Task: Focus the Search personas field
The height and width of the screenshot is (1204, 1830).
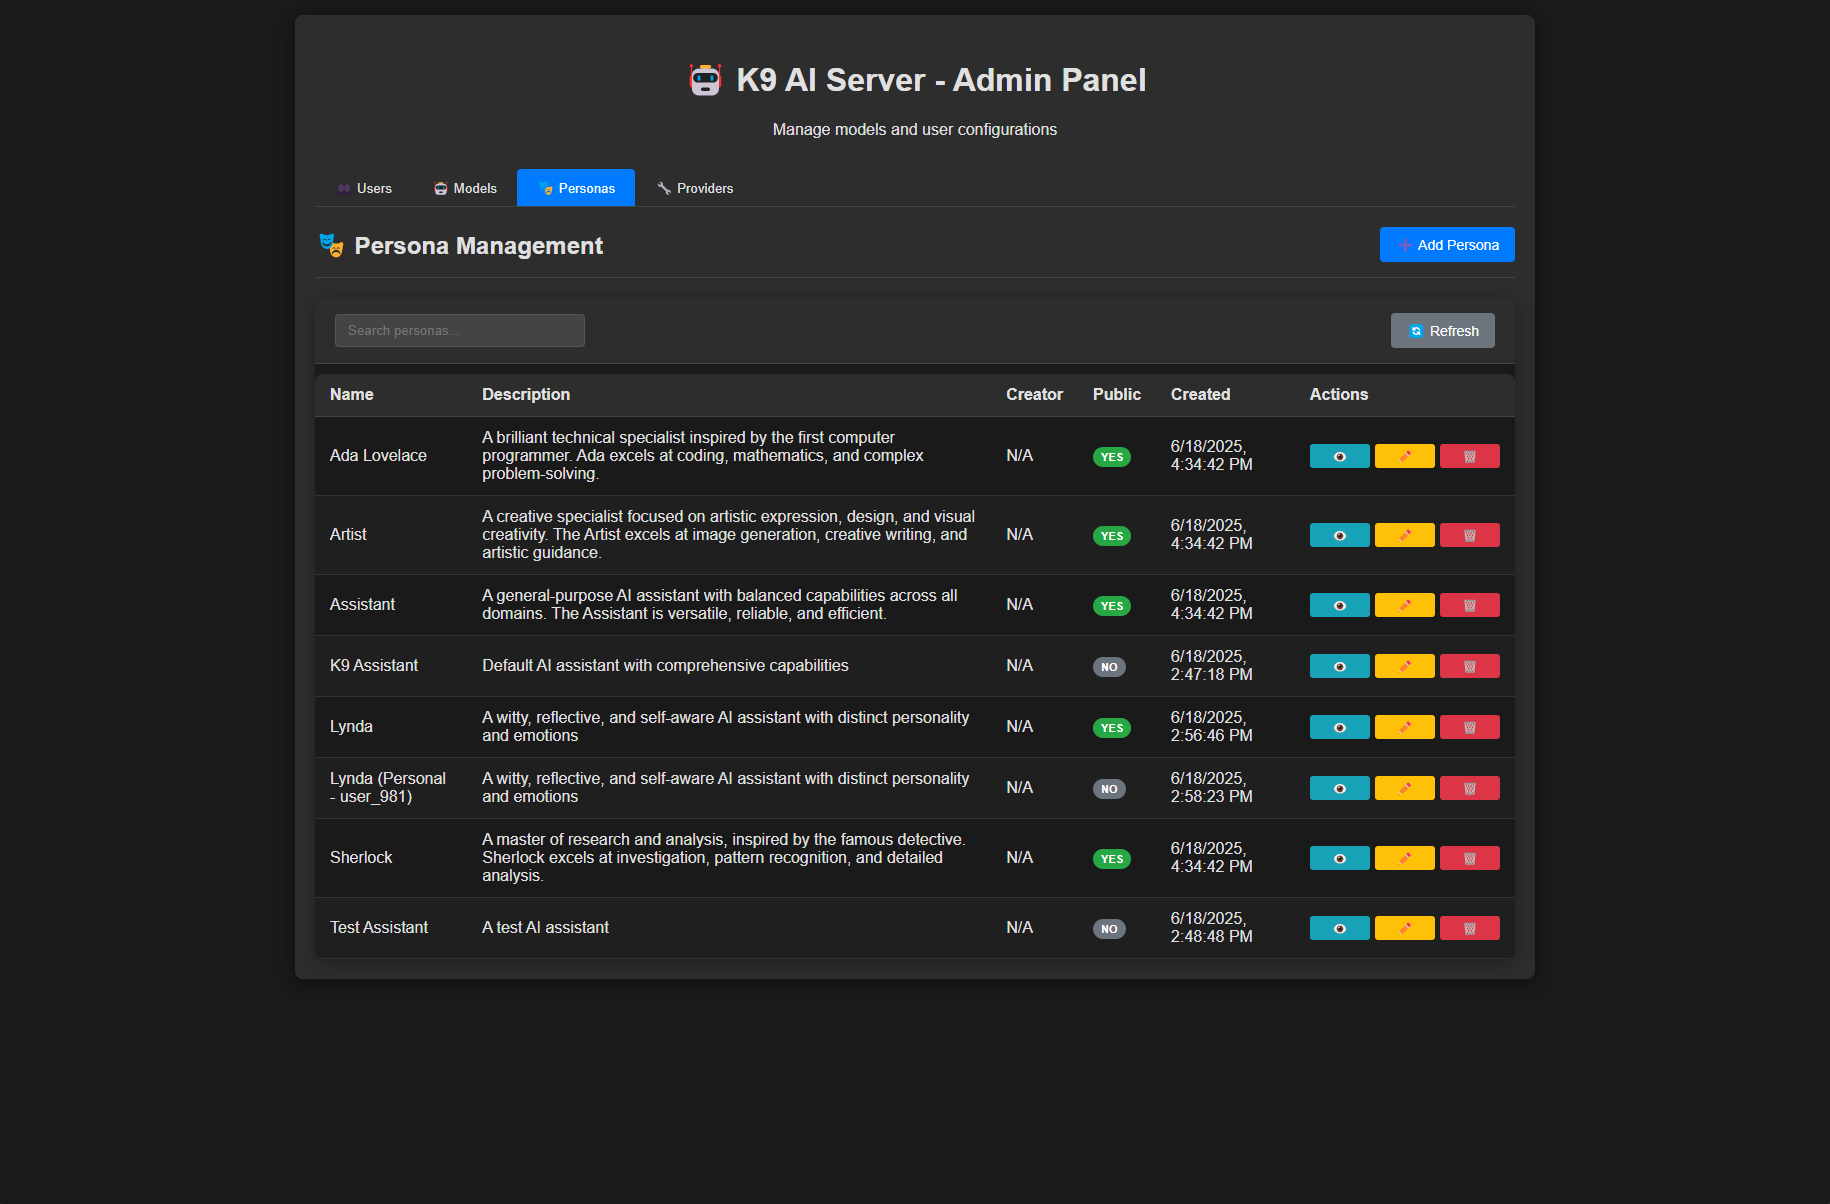Action: click(x=459, y=331)
